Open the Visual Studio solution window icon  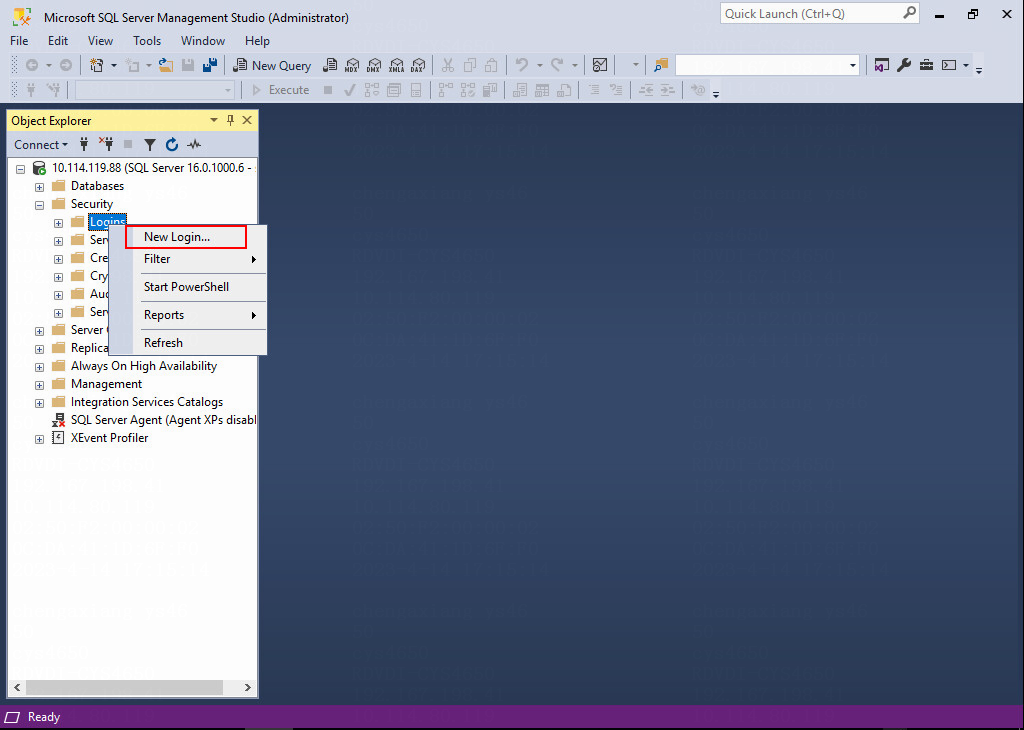[x=882, y=65]
